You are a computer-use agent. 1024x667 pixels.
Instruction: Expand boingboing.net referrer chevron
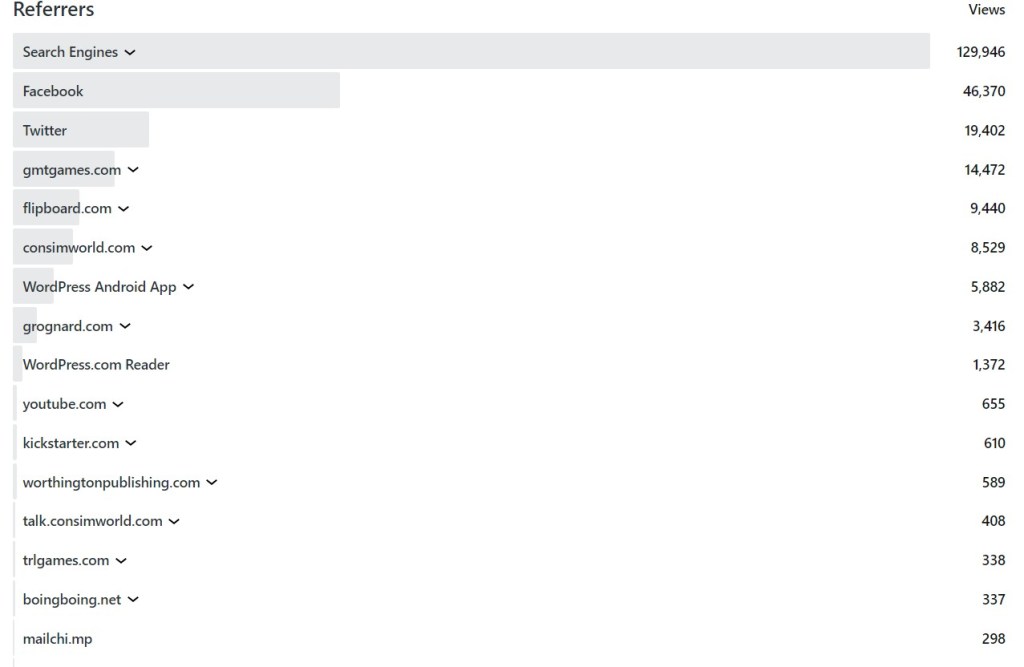tap(133, 600)
